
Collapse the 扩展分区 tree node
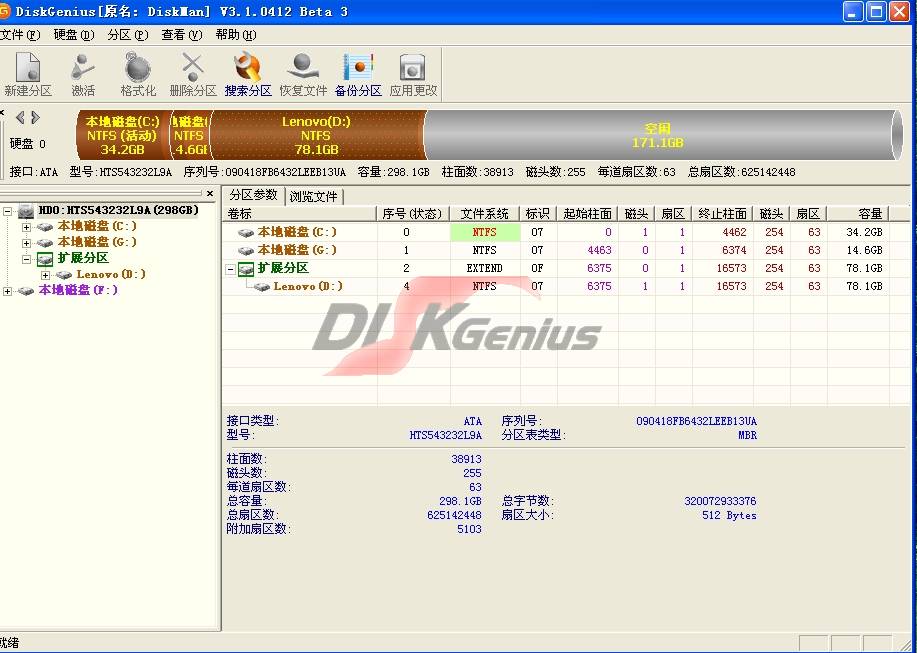pyautogui.click(x=26, y=259)
